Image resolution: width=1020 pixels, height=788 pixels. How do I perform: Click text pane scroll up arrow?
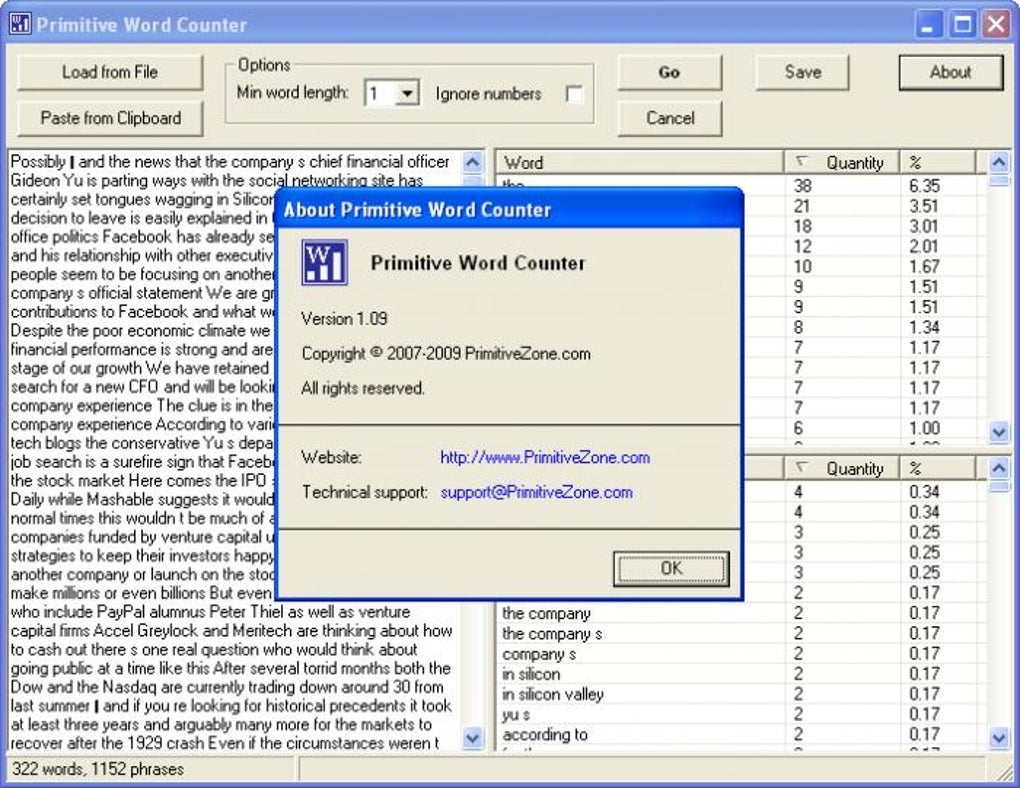tap(473, 162)
